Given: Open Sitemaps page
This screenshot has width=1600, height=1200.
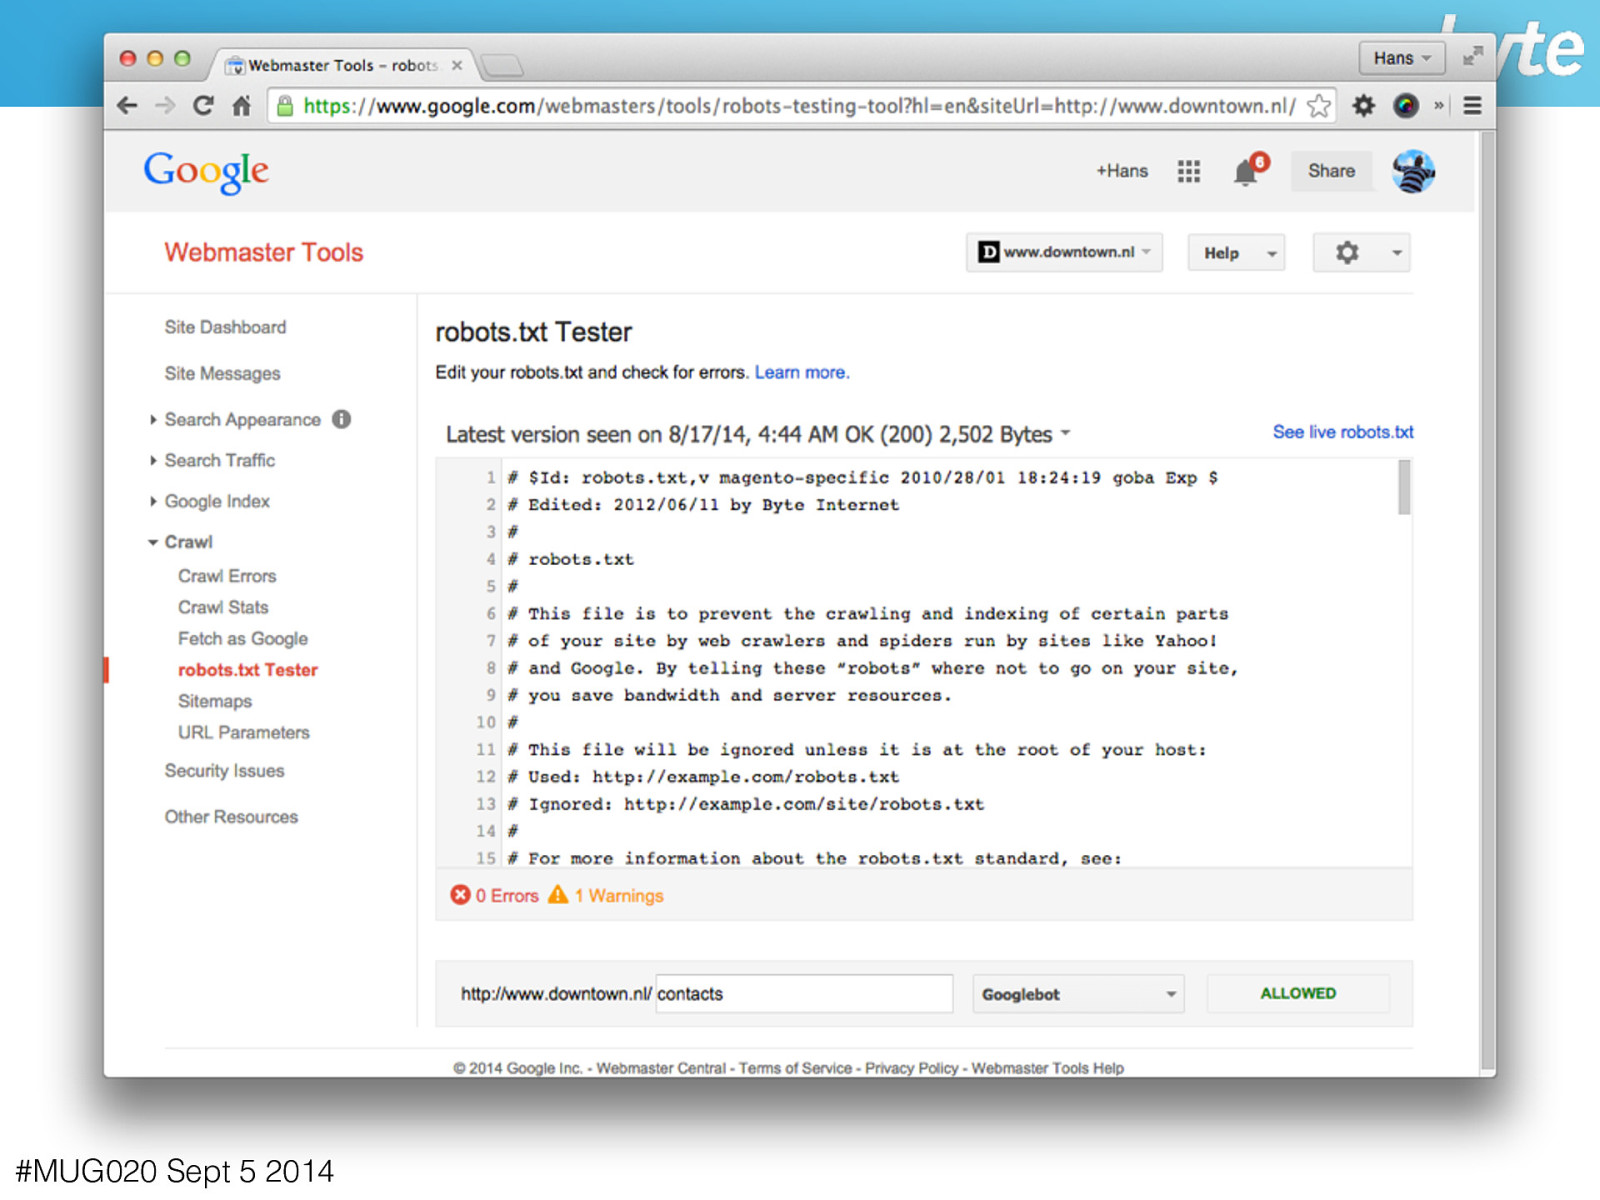Looking at the screenshot, I should 215,701.
